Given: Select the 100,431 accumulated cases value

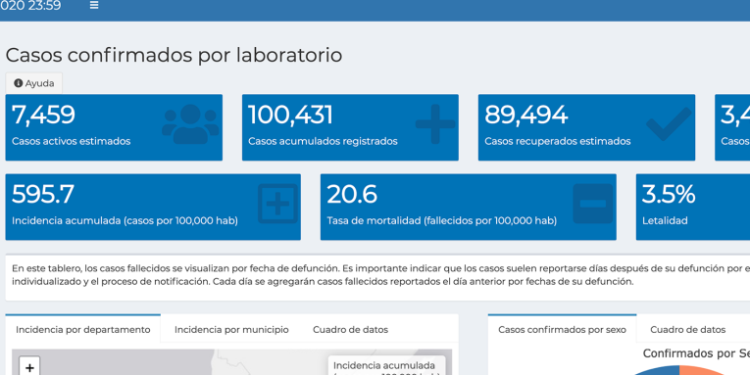Looking at the screenshot, I should [x=290, y=115].
